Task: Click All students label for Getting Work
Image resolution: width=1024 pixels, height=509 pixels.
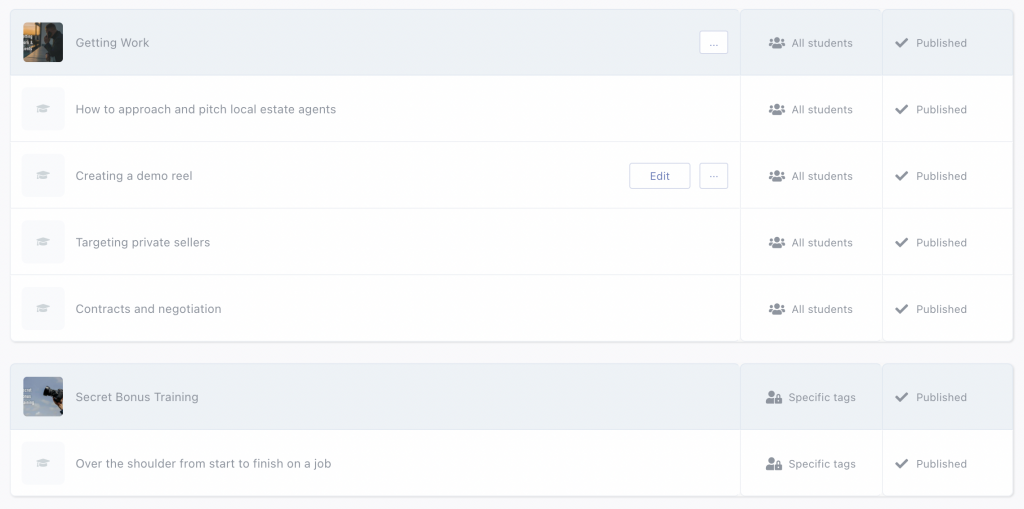Action: (x=822, y=43)
